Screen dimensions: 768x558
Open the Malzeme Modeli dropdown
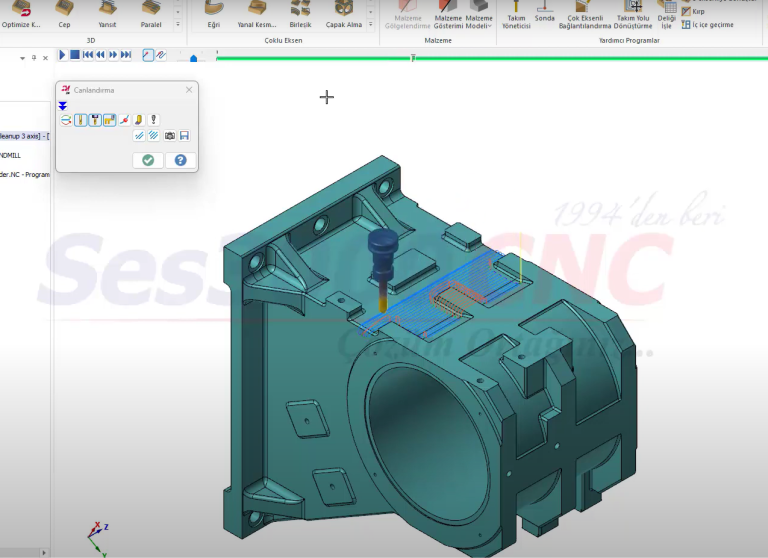point(479,16)
